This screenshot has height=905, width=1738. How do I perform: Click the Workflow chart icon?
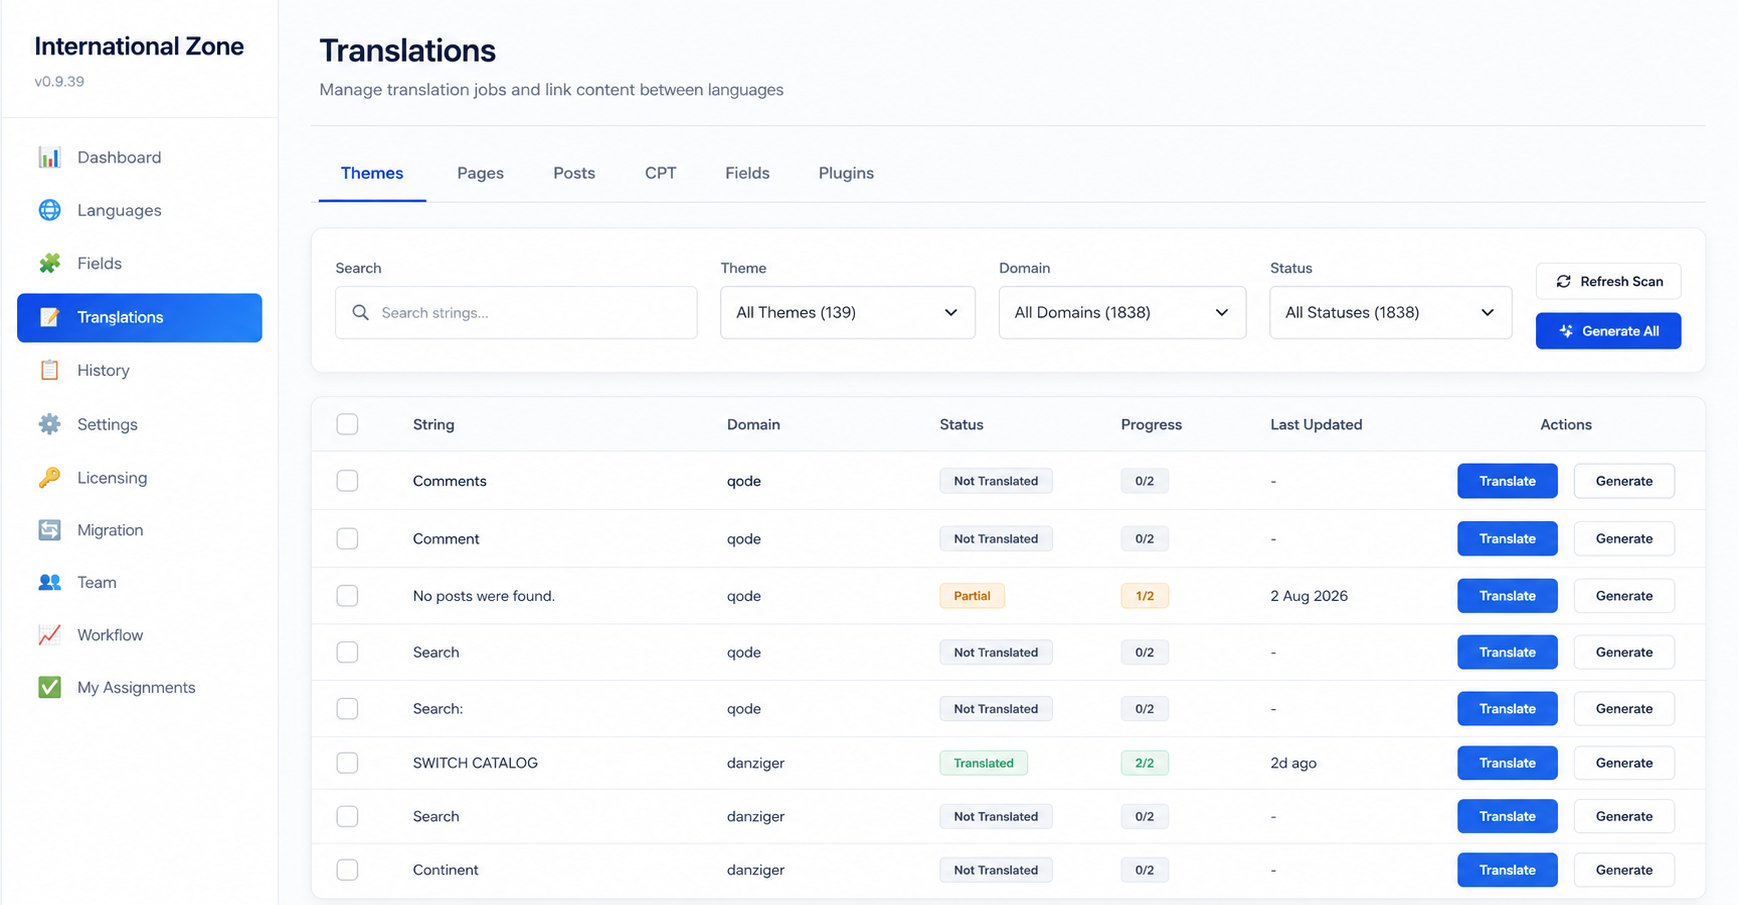49,635
